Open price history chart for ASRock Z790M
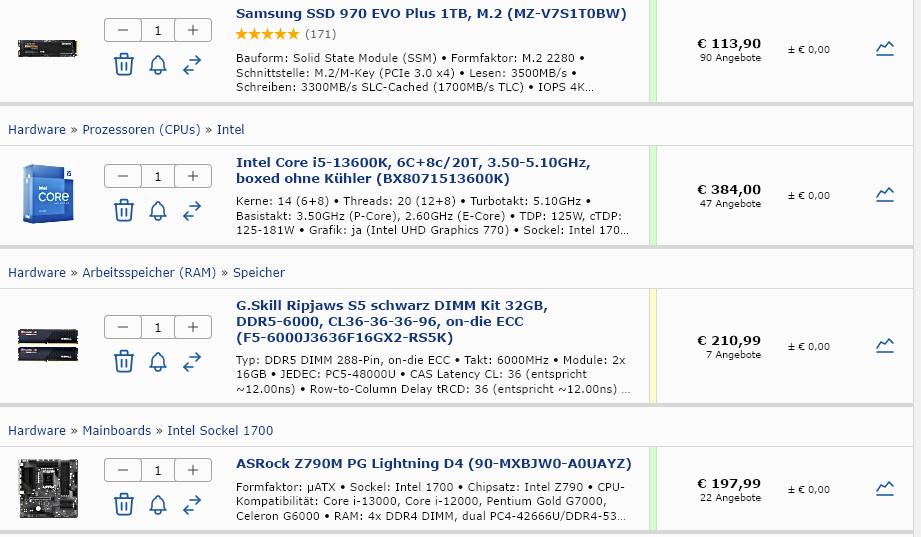The height and width of the screenshot is (537, 921). coord(885,488)
